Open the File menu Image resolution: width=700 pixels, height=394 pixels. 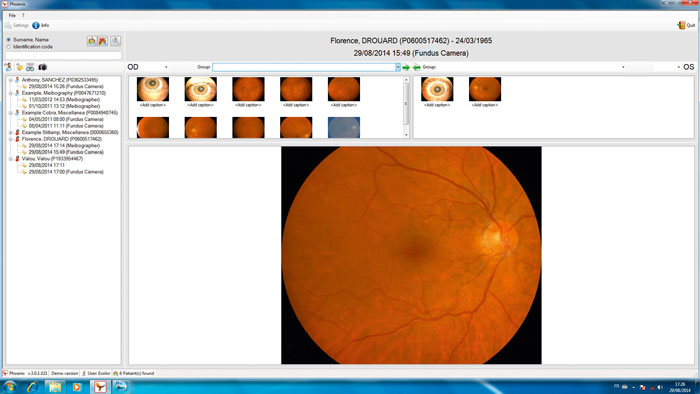pos(12,15)
